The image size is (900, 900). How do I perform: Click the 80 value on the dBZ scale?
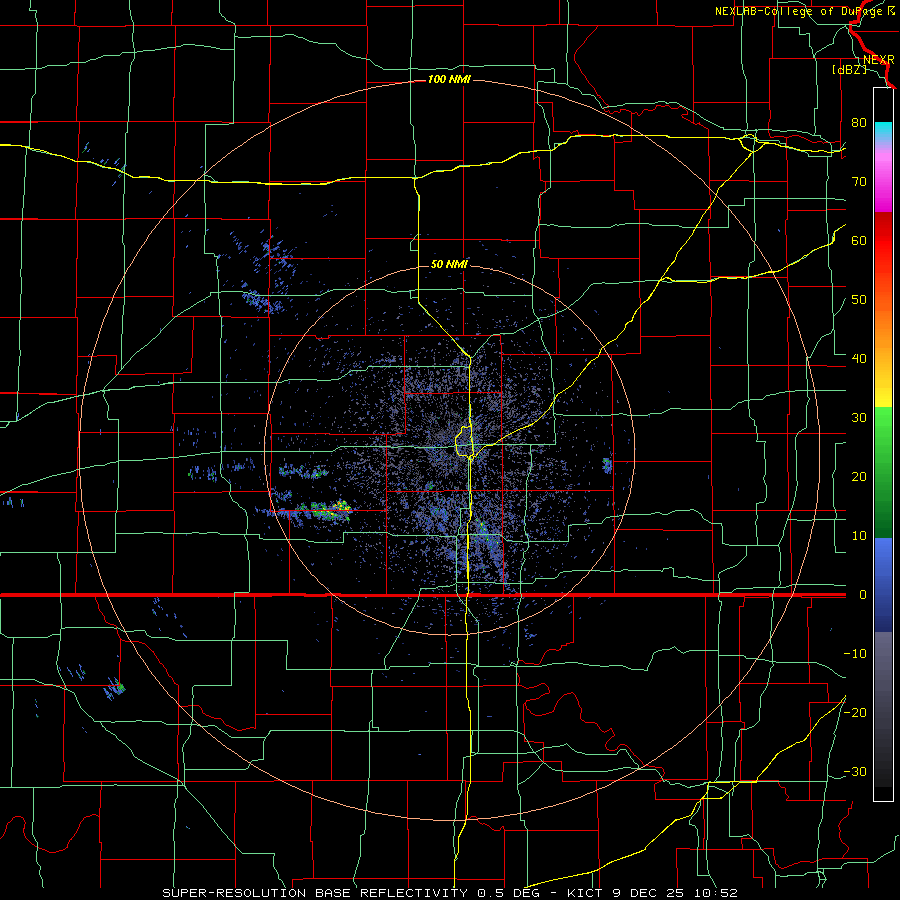[x=859, y=122]
